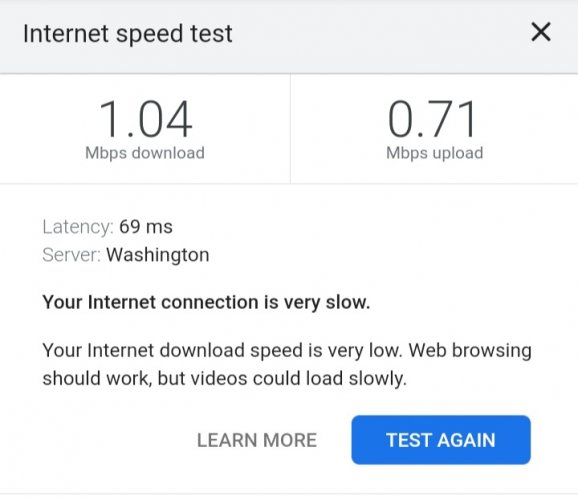Viewport: 578px width, 500px height.
Task: Select the 0.71 upload speed value
Action: click(432, 119)
